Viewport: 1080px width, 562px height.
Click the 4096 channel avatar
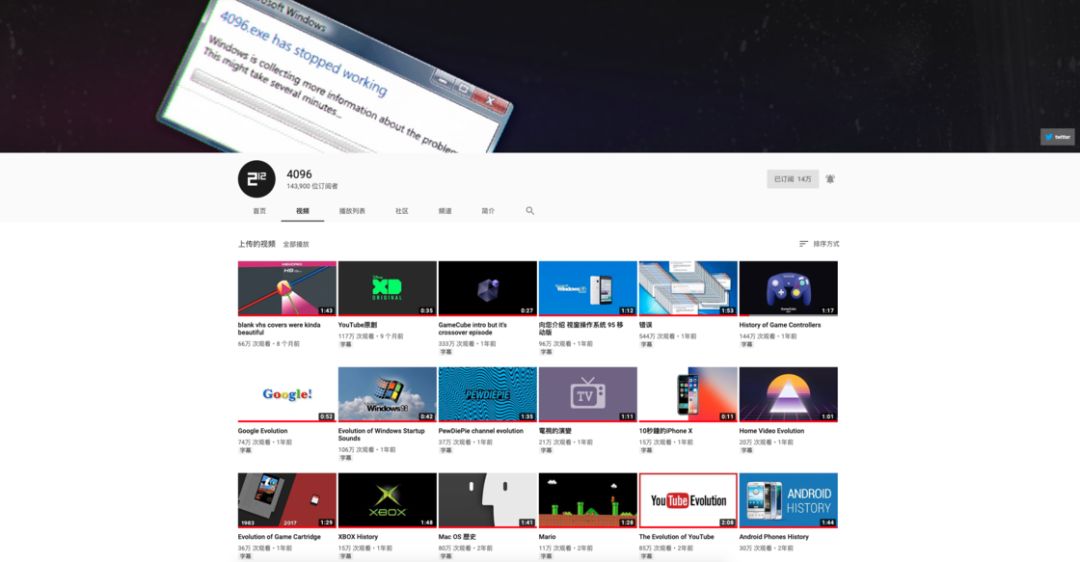click(256, 179)
